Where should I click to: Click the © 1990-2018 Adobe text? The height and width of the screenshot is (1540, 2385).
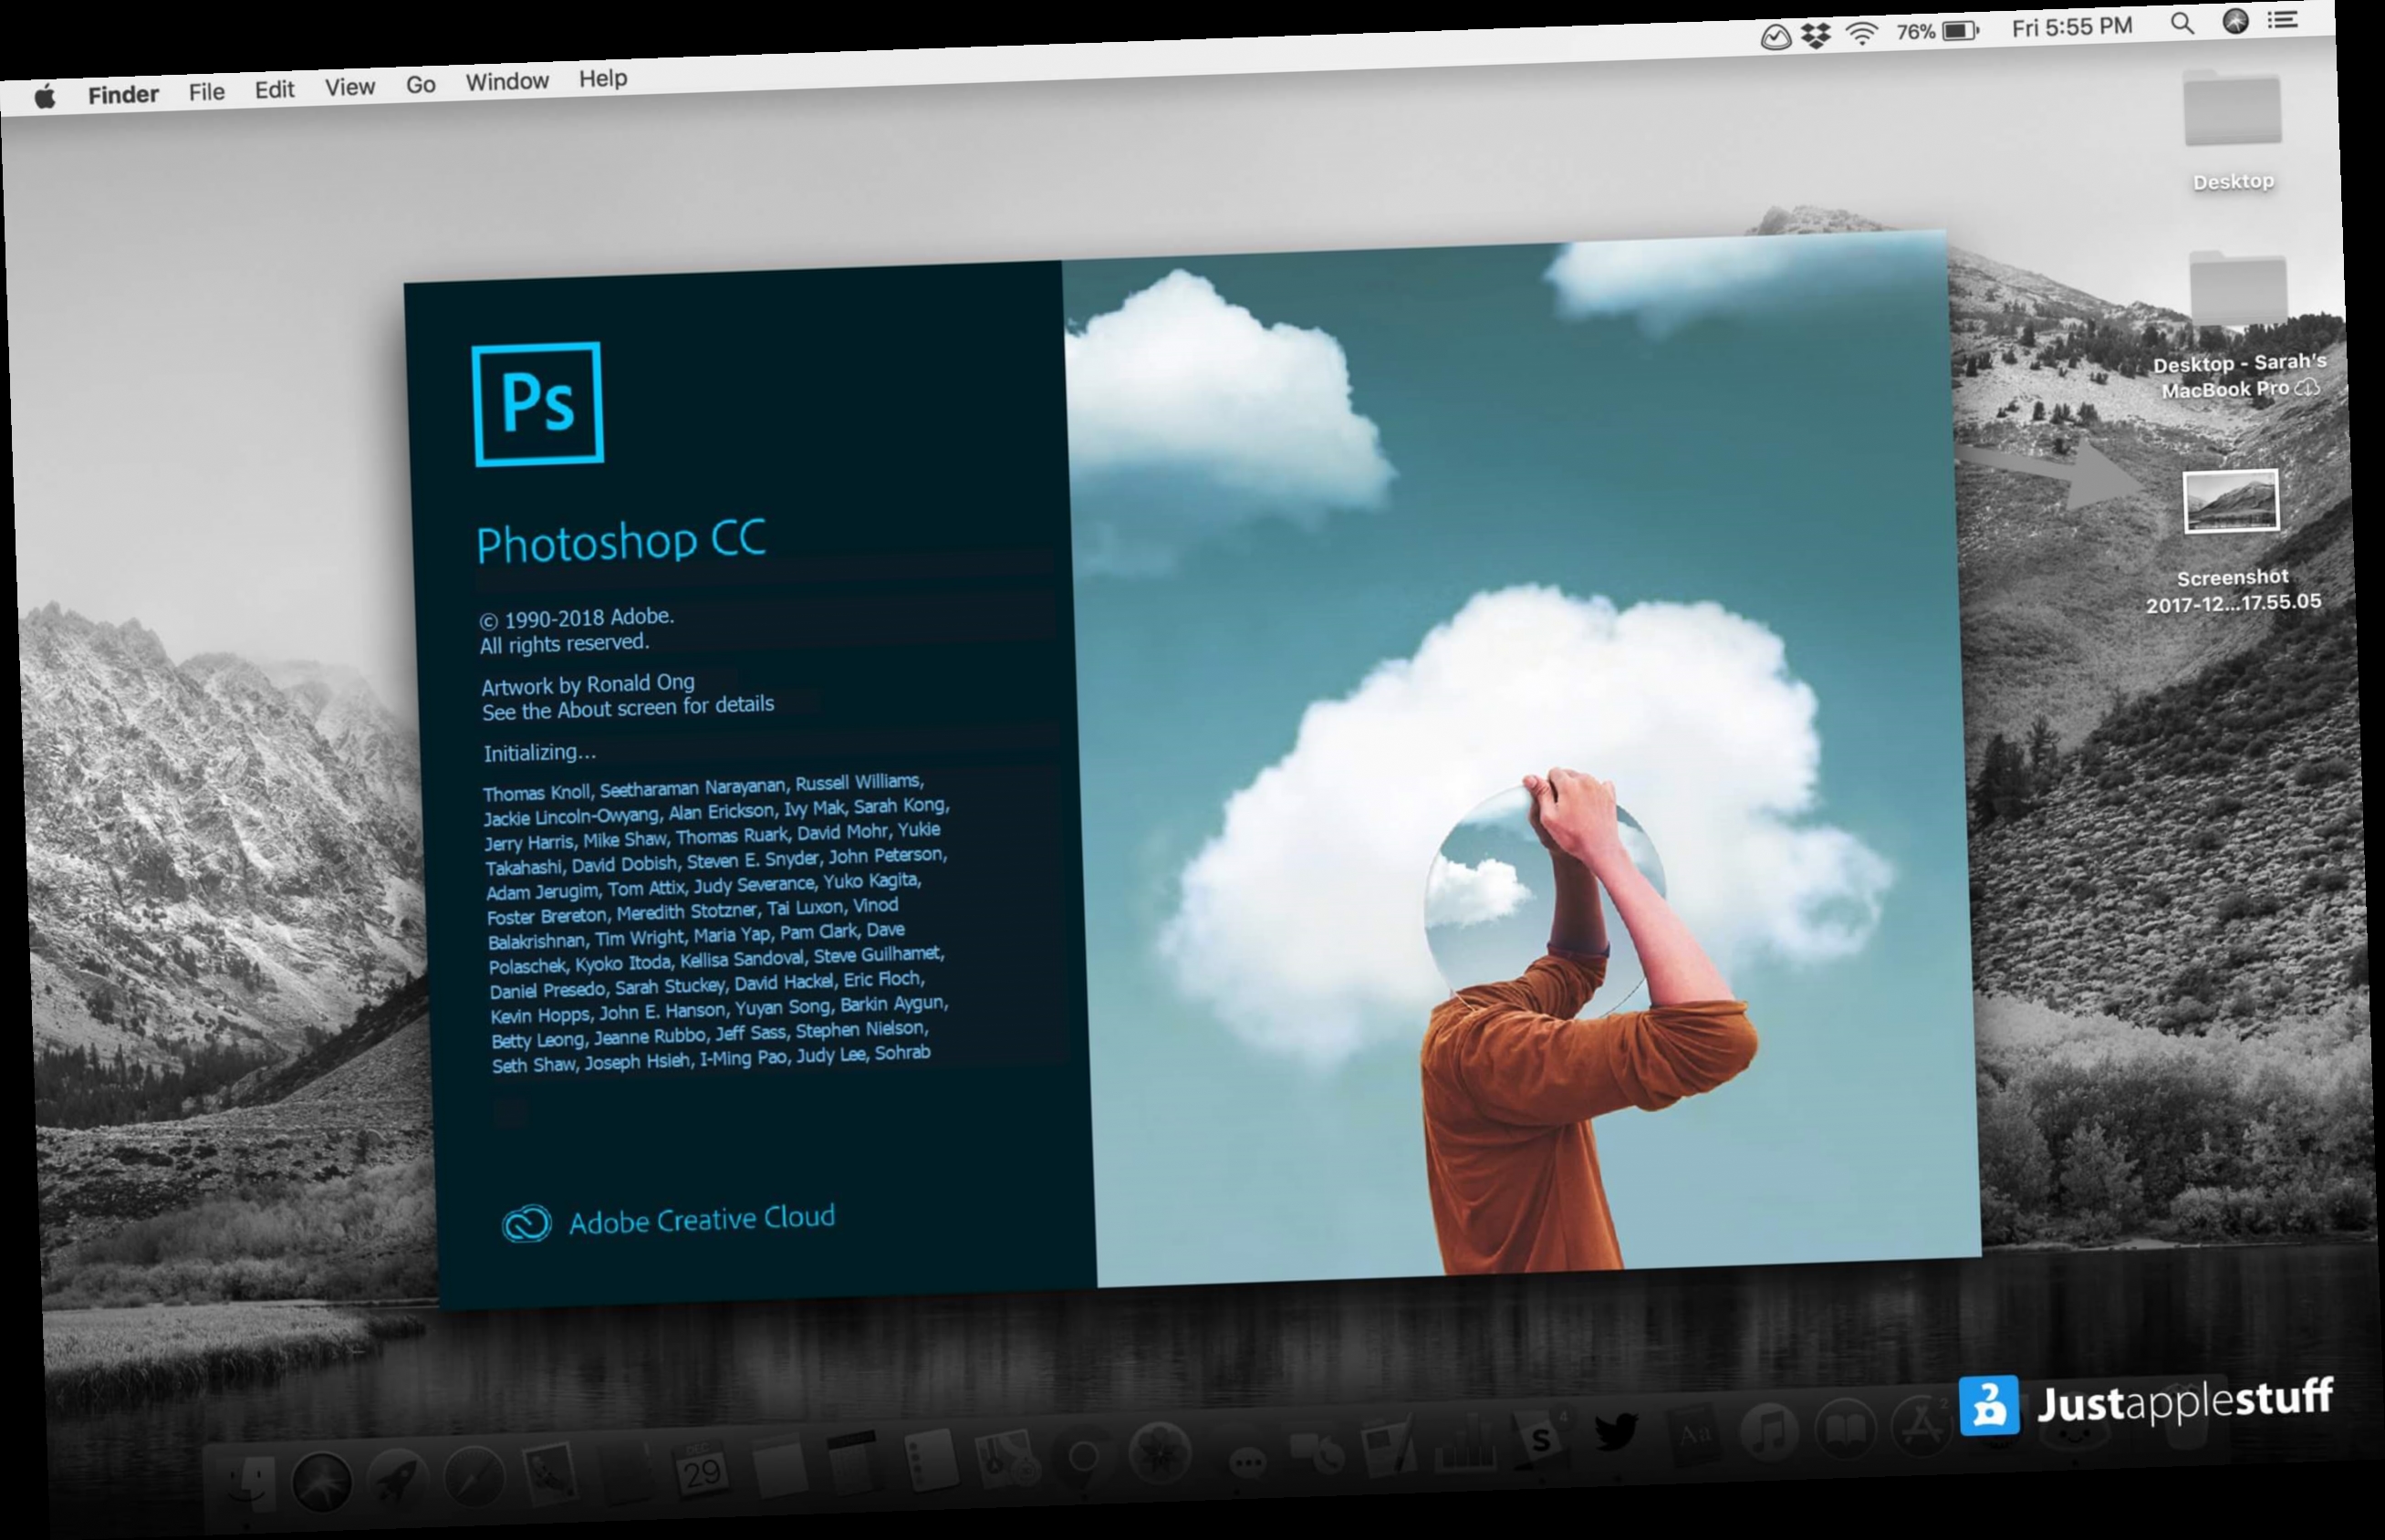[577, 618]
